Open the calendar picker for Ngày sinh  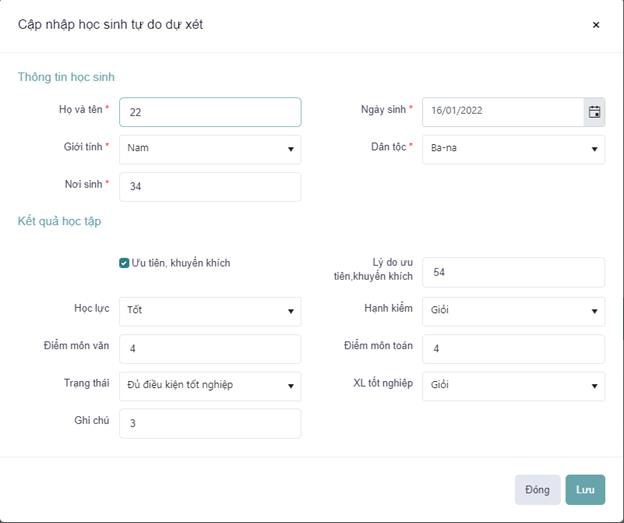594,112
